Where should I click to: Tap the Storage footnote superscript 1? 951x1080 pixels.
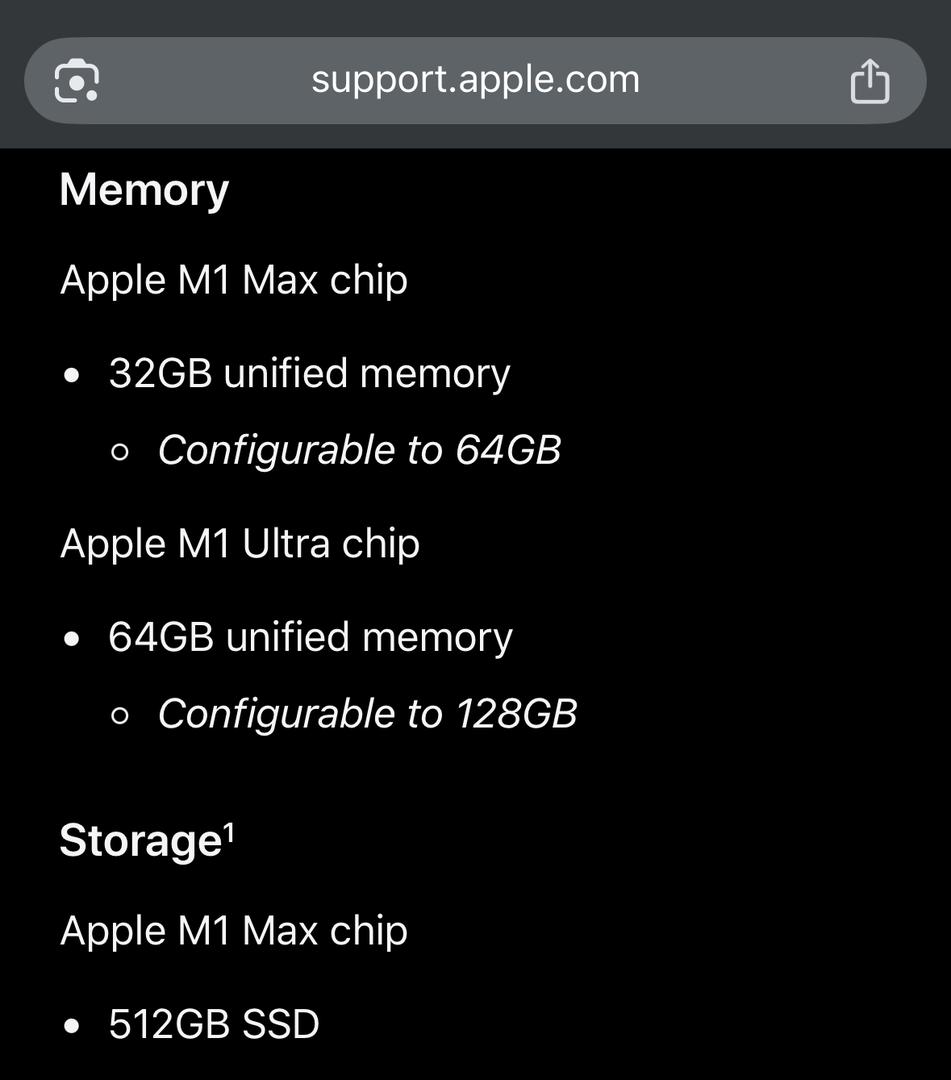tap(229, 832)
